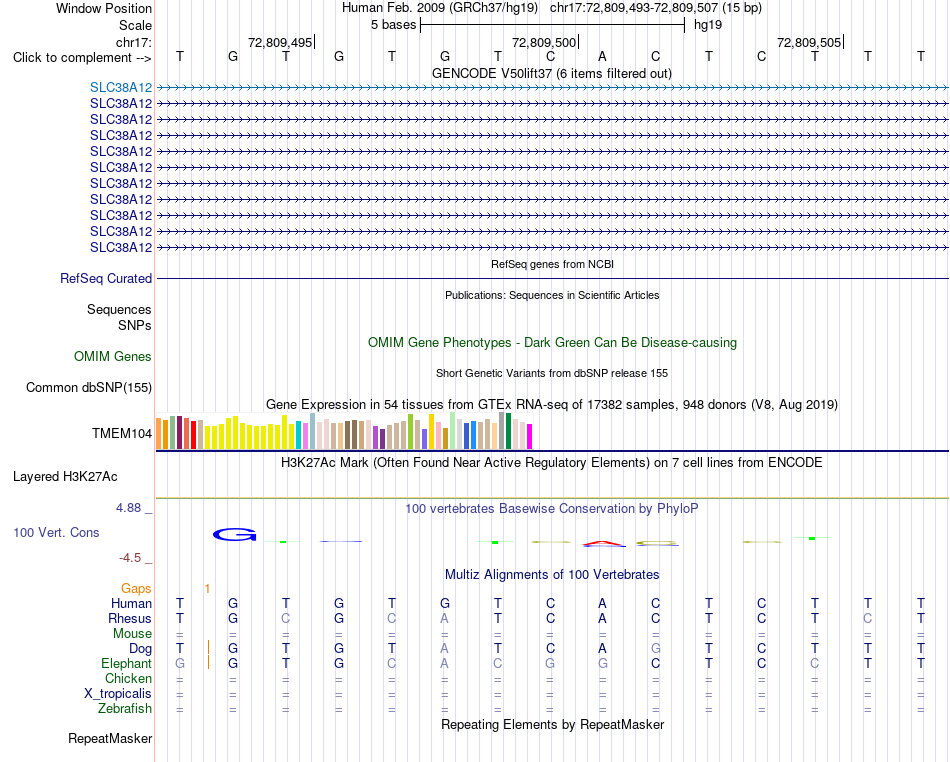Click the 72,809,505 ruler position
The height and width of the screenshot is (762, 950).
[x=809, y=42]
